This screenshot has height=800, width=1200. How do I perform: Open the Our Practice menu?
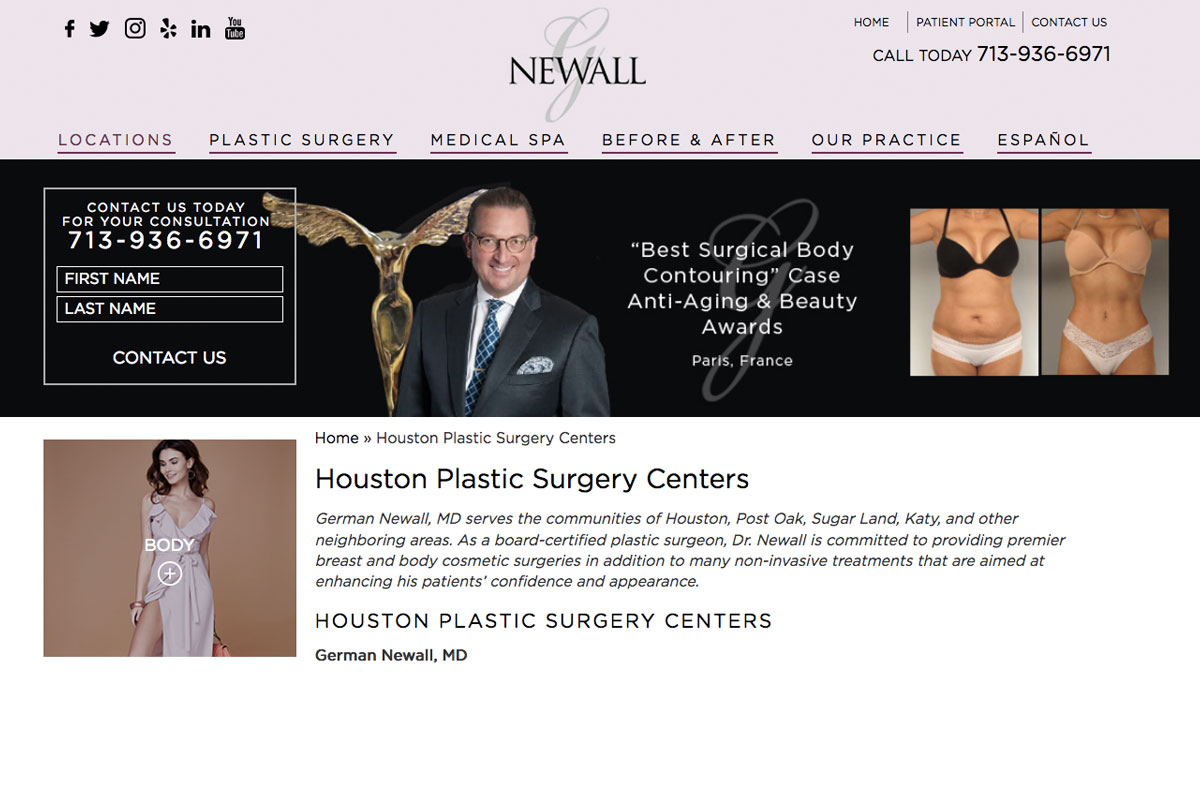click(887, 140)
